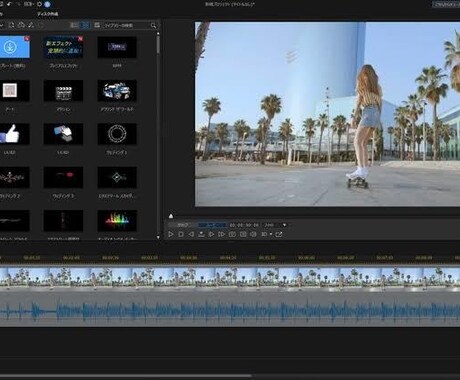Click the library scrollbar up arrow
The width and height of the screenshot is (460, 380).
pos(158,34)
